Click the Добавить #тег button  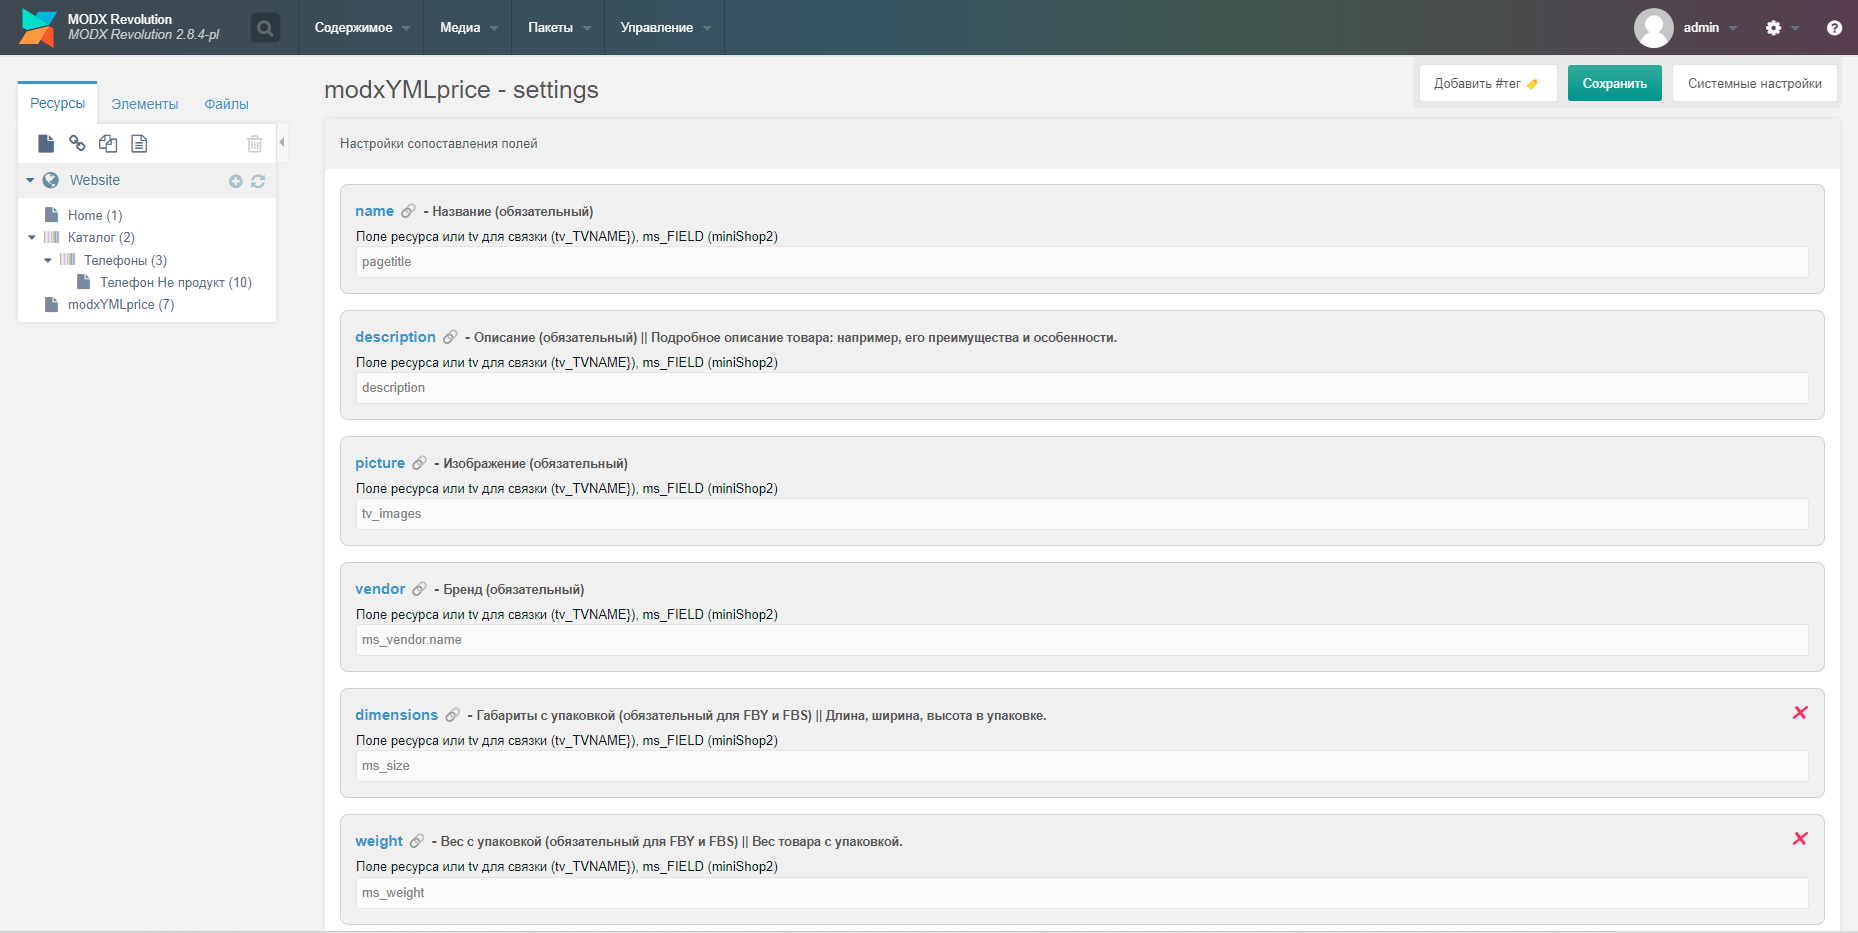(x=1487, y=83)
